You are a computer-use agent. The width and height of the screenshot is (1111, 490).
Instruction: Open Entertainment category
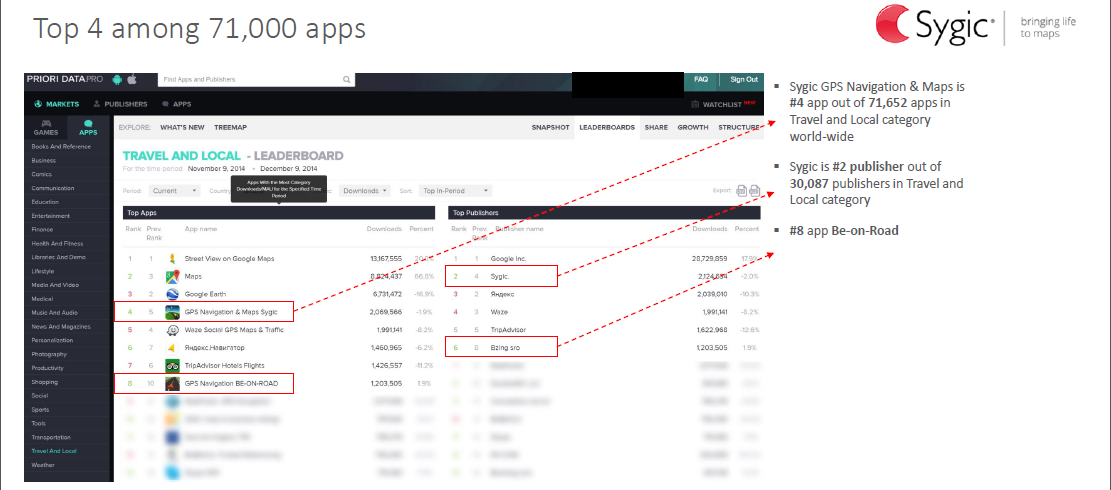(x=50, y=216)
